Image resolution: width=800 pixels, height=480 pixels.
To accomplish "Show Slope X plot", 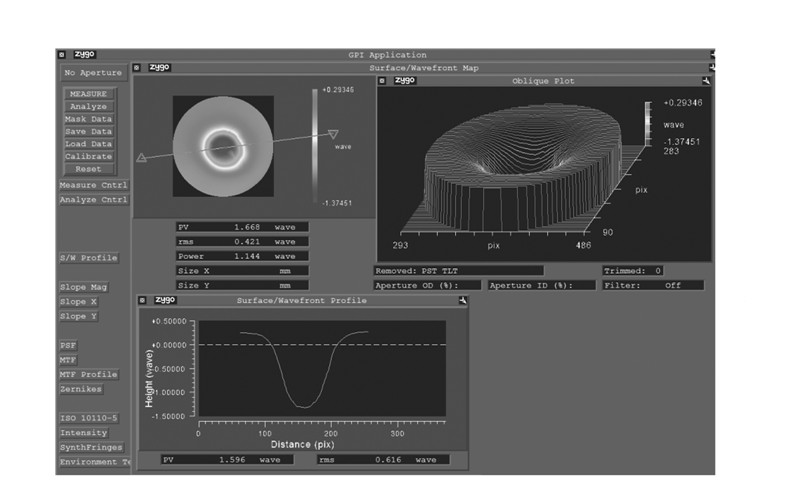I will 79,302.
